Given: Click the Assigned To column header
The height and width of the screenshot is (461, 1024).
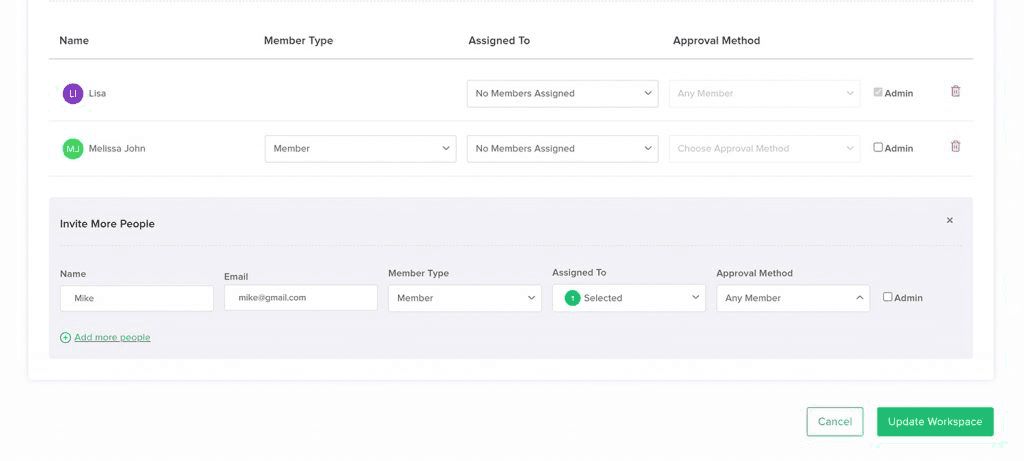Looking at the screenshot, I should 499,40.
